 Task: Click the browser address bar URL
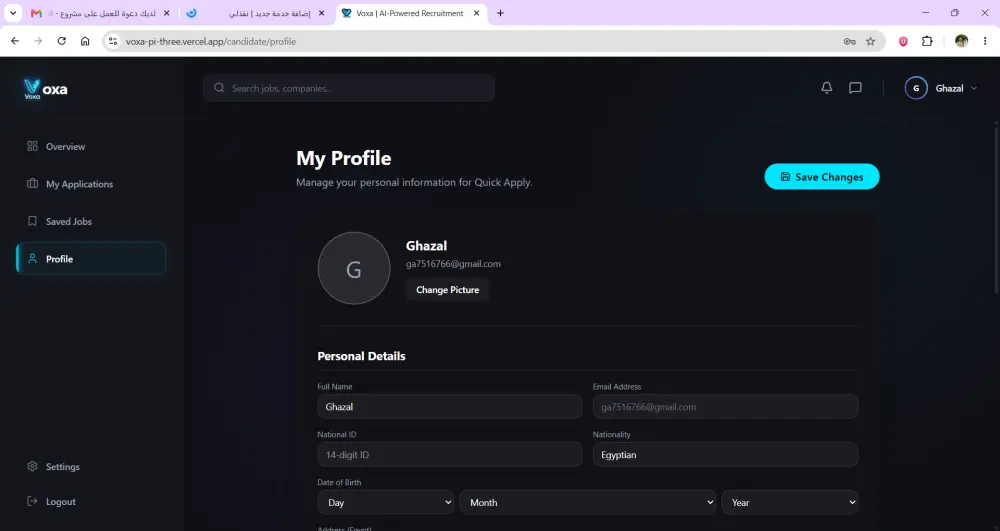coord(211,41)
